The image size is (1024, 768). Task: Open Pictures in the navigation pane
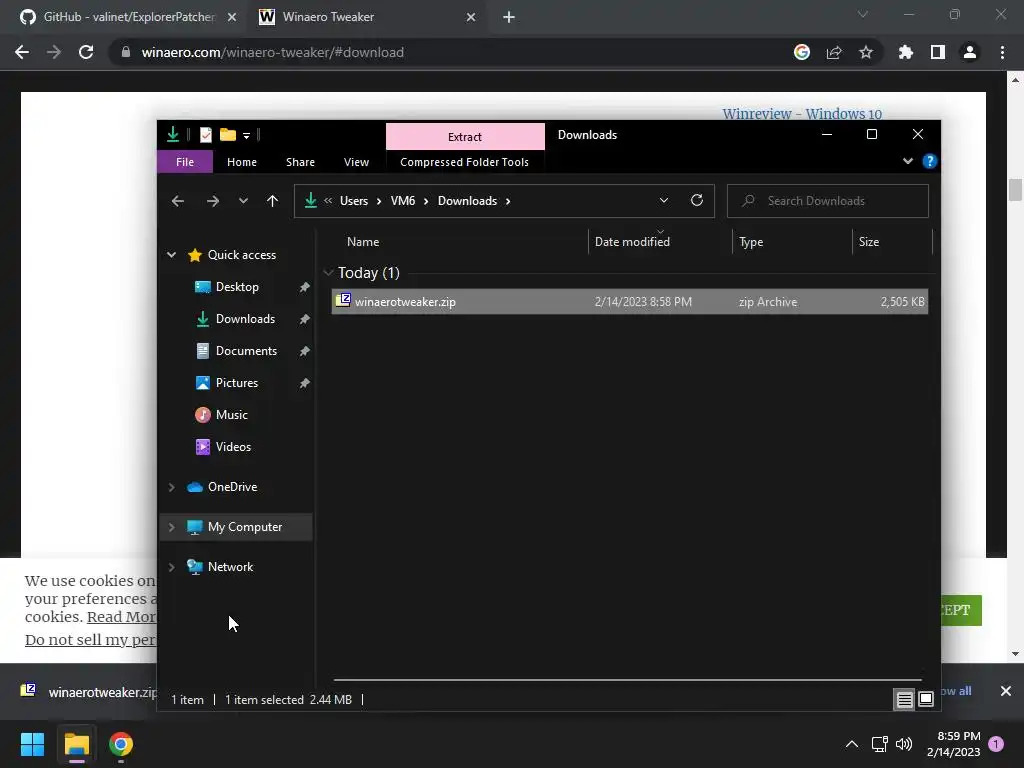pos(237,383)
